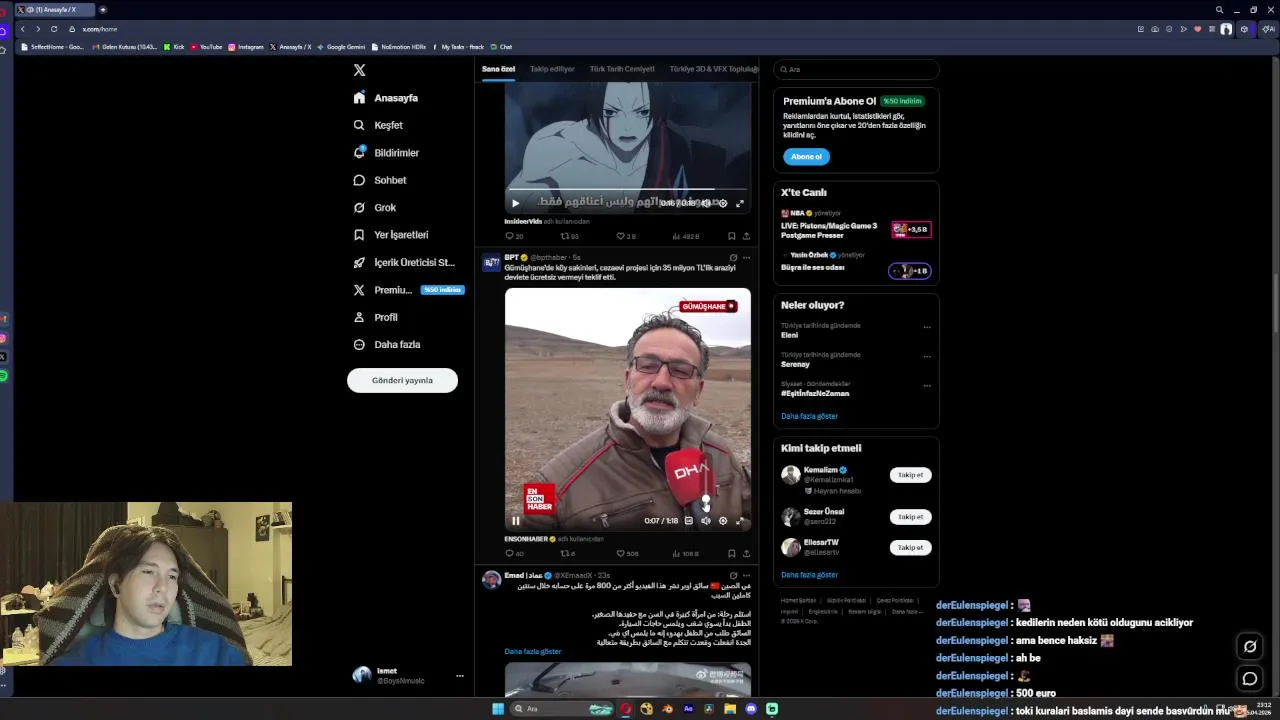Open more options on Emad's post

click(746, 576)
